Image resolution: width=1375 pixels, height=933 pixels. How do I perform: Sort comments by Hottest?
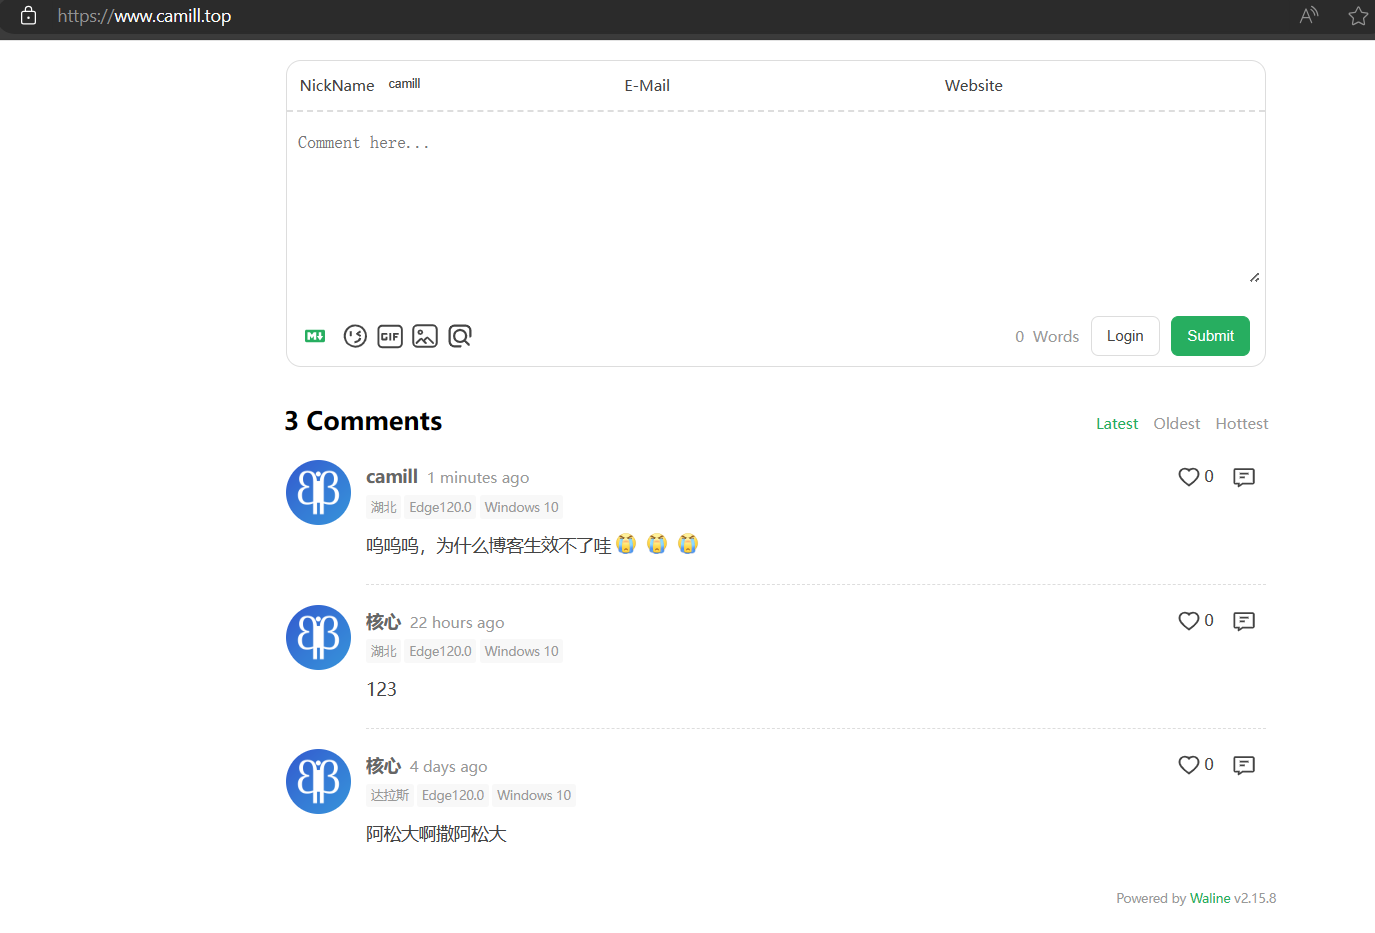coord(1241,424)
